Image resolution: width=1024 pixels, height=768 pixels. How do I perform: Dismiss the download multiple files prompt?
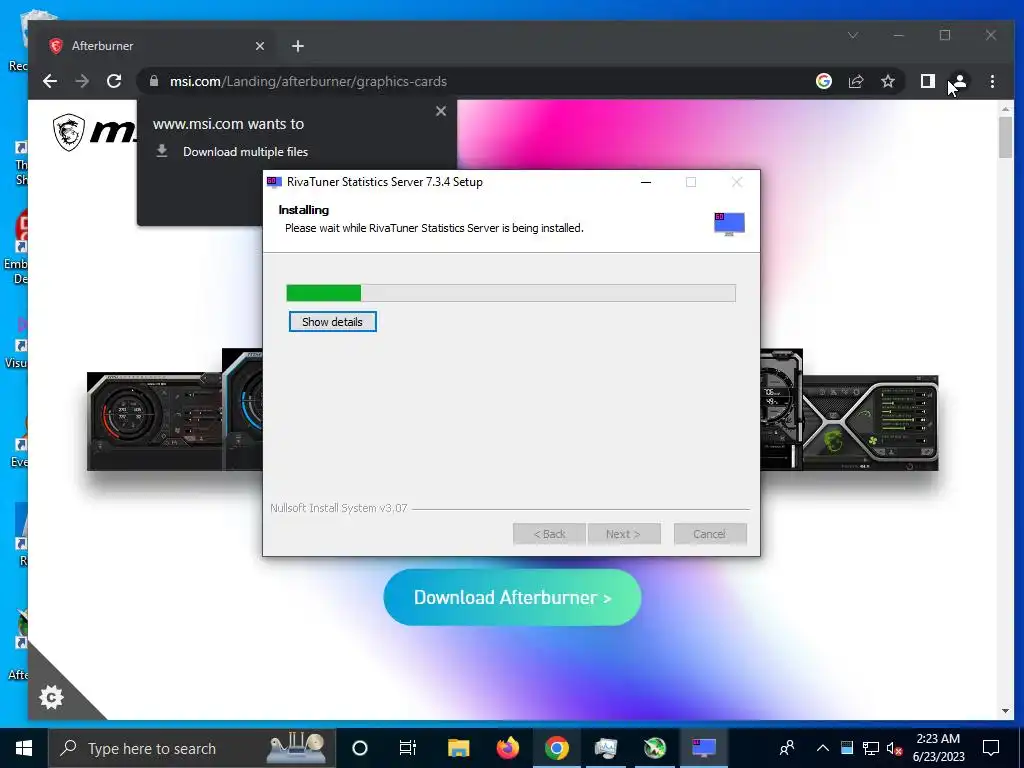(x=441, y=111)
